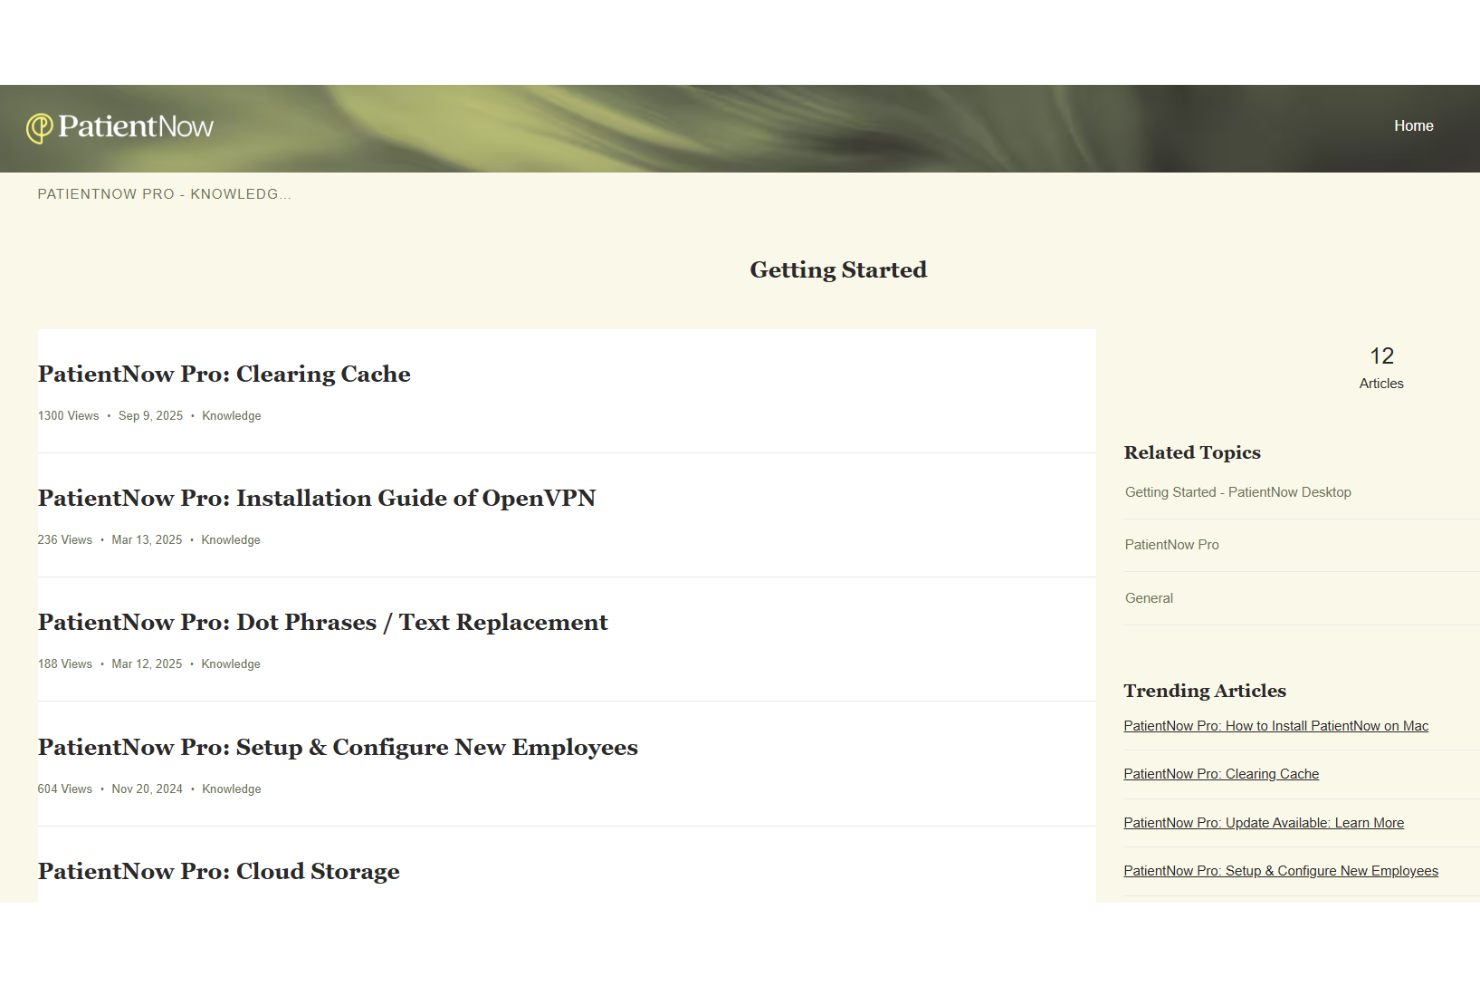Screen dimensions: 1480x987
Task: Click the Knowledge label under Clearing Cache
Action: pyautogui.click(x=232, y=416)
